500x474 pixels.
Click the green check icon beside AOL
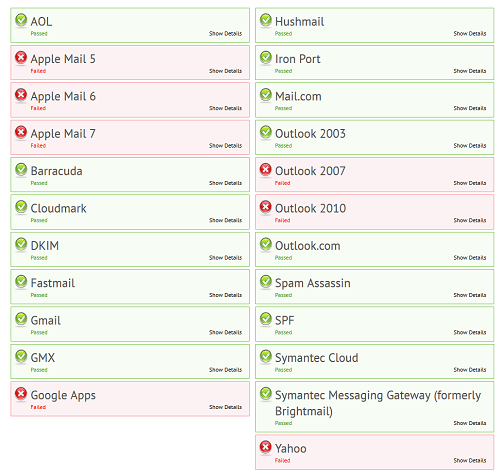coord(21,20)
